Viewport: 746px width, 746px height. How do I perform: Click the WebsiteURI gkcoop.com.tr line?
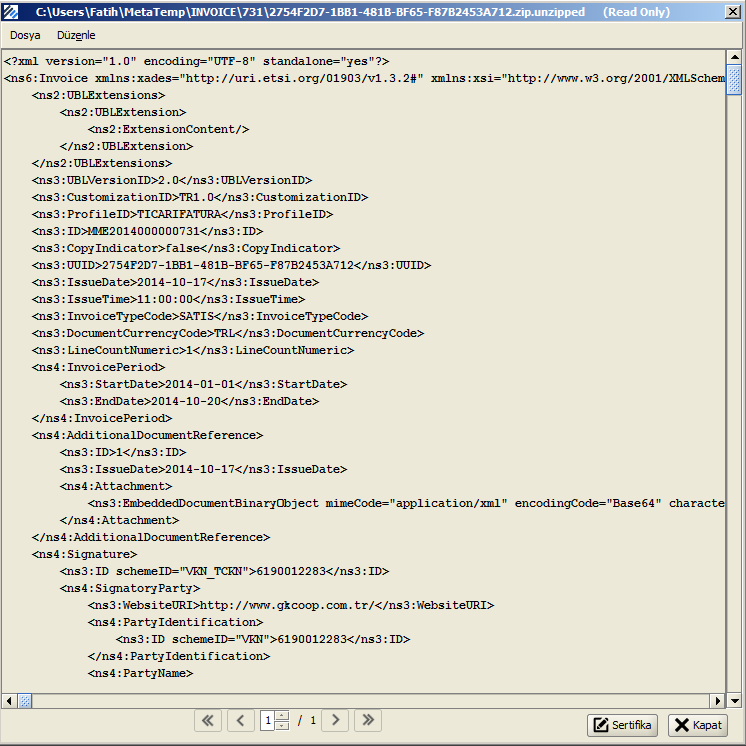click(x=291, y=605)
